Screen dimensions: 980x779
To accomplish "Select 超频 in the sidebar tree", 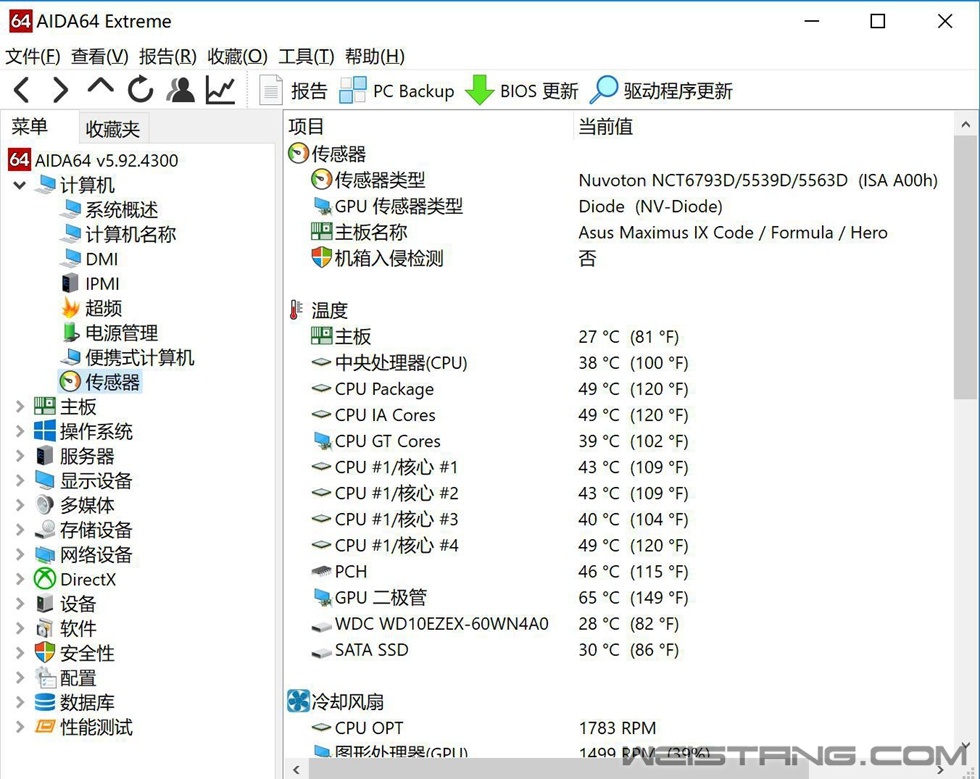I will (103, 308).
